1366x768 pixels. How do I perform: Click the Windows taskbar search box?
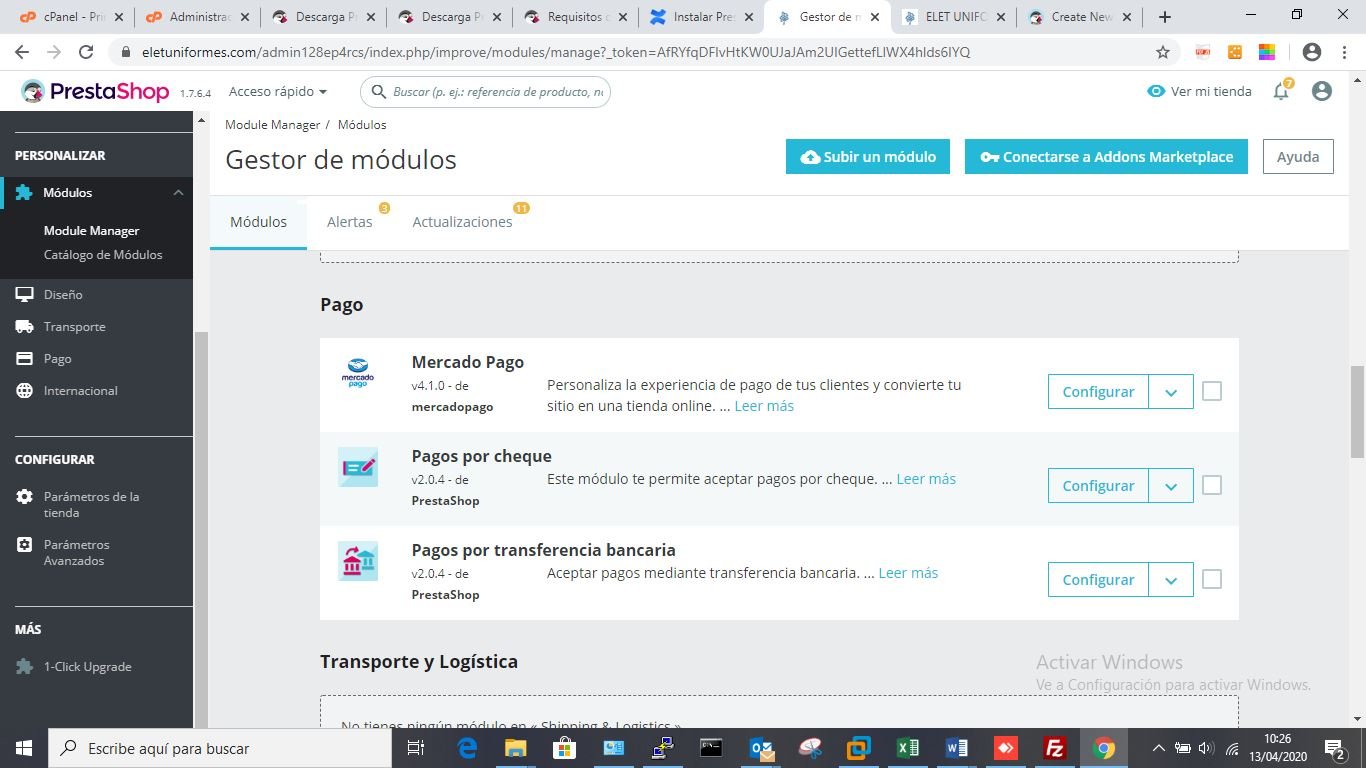coord(219,748)
